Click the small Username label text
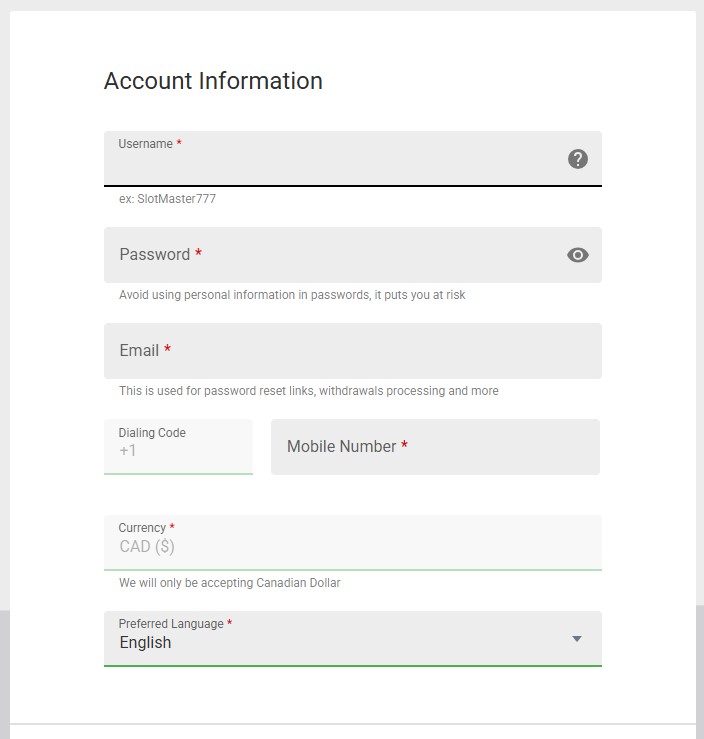The height and width of the screenshot is (739, 704). pyautogui.click(x=146, y=144)
